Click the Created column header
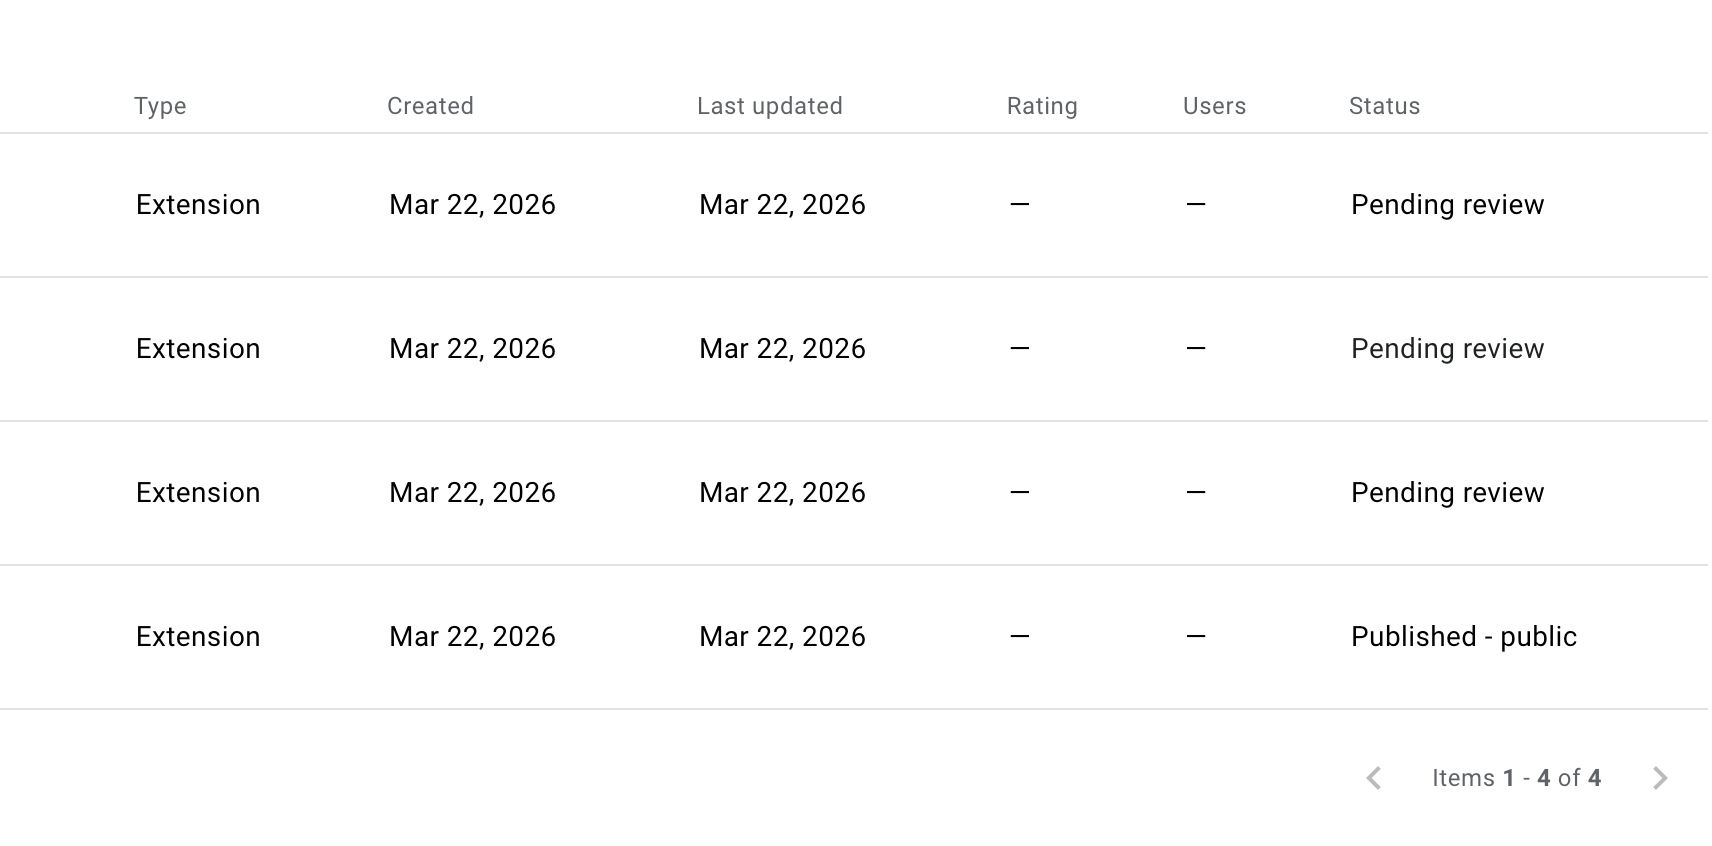The height and width of the screenshot is (846, 1712). coord(430,106)
